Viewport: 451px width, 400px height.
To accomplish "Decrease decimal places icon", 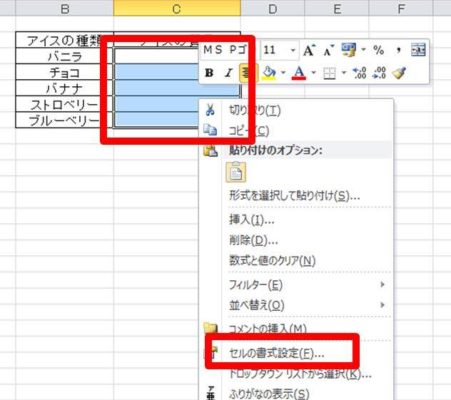I will [x=380, y=73].
